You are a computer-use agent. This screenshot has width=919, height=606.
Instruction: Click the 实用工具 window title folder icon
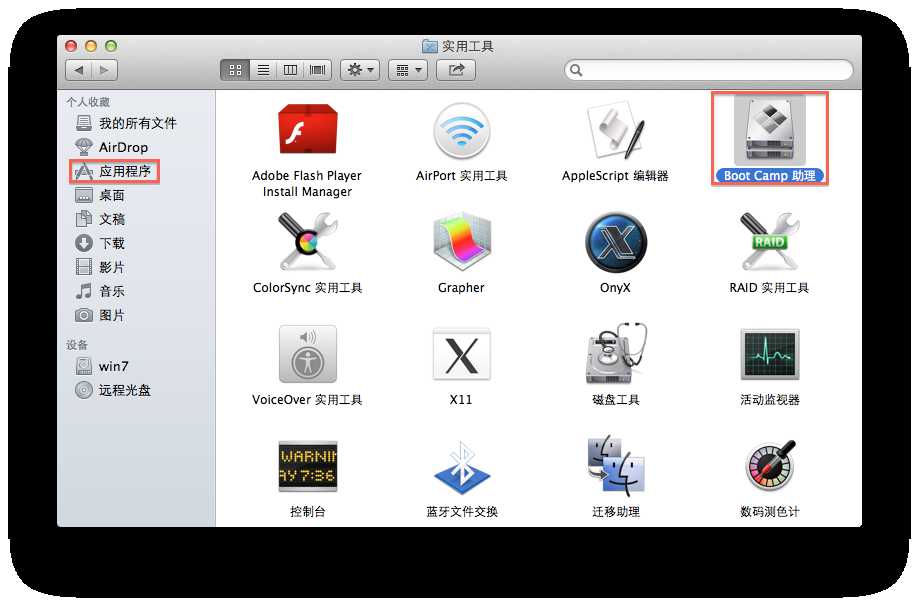tap(430, 46)
